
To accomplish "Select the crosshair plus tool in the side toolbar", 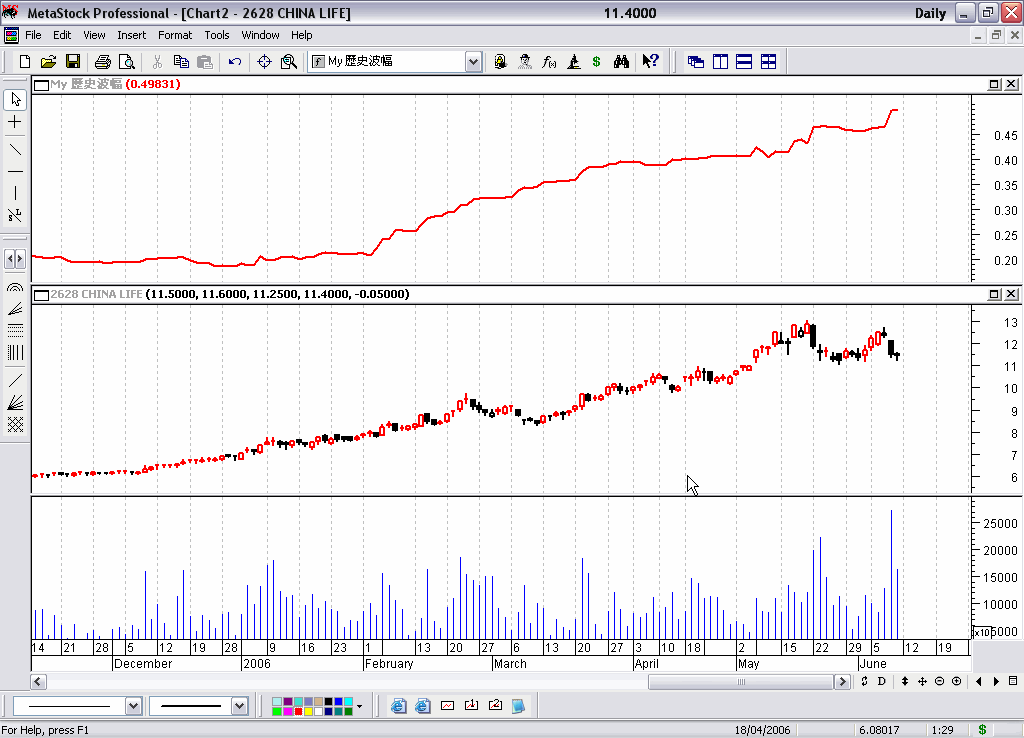I will pyautogui.click(x=15, y=122).
